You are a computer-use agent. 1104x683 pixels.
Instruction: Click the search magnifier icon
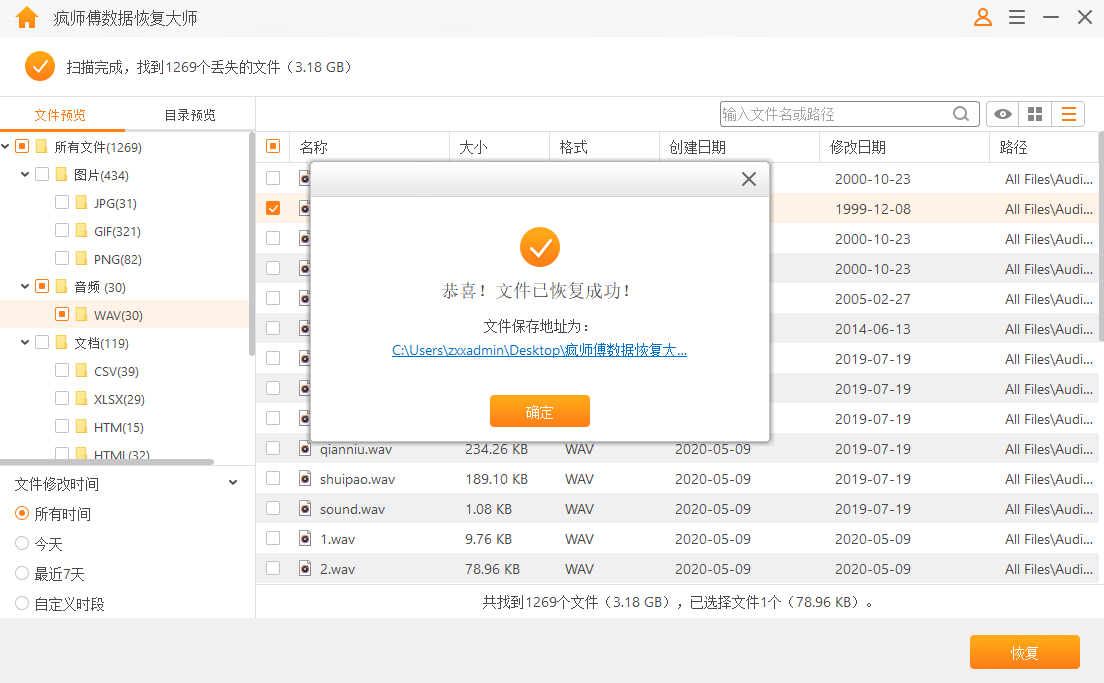point(961,113)
